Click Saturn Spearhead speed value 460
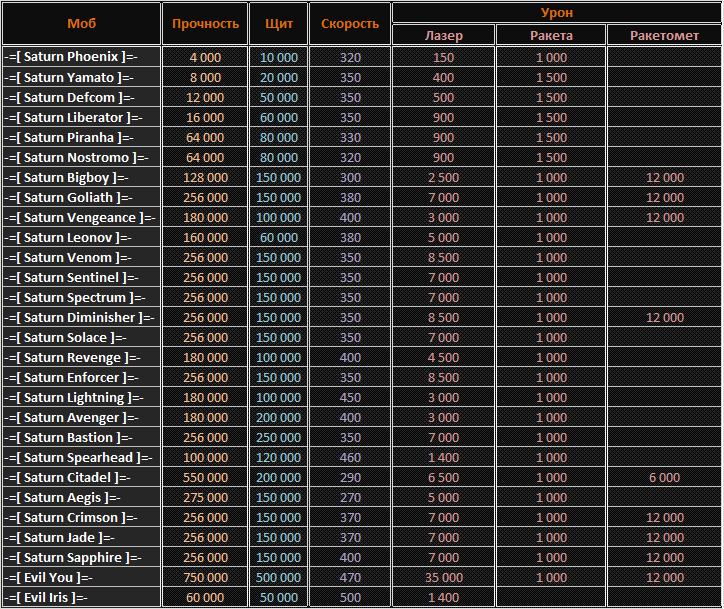The width and height of the screenshot is (724, 609). [350, 457]
